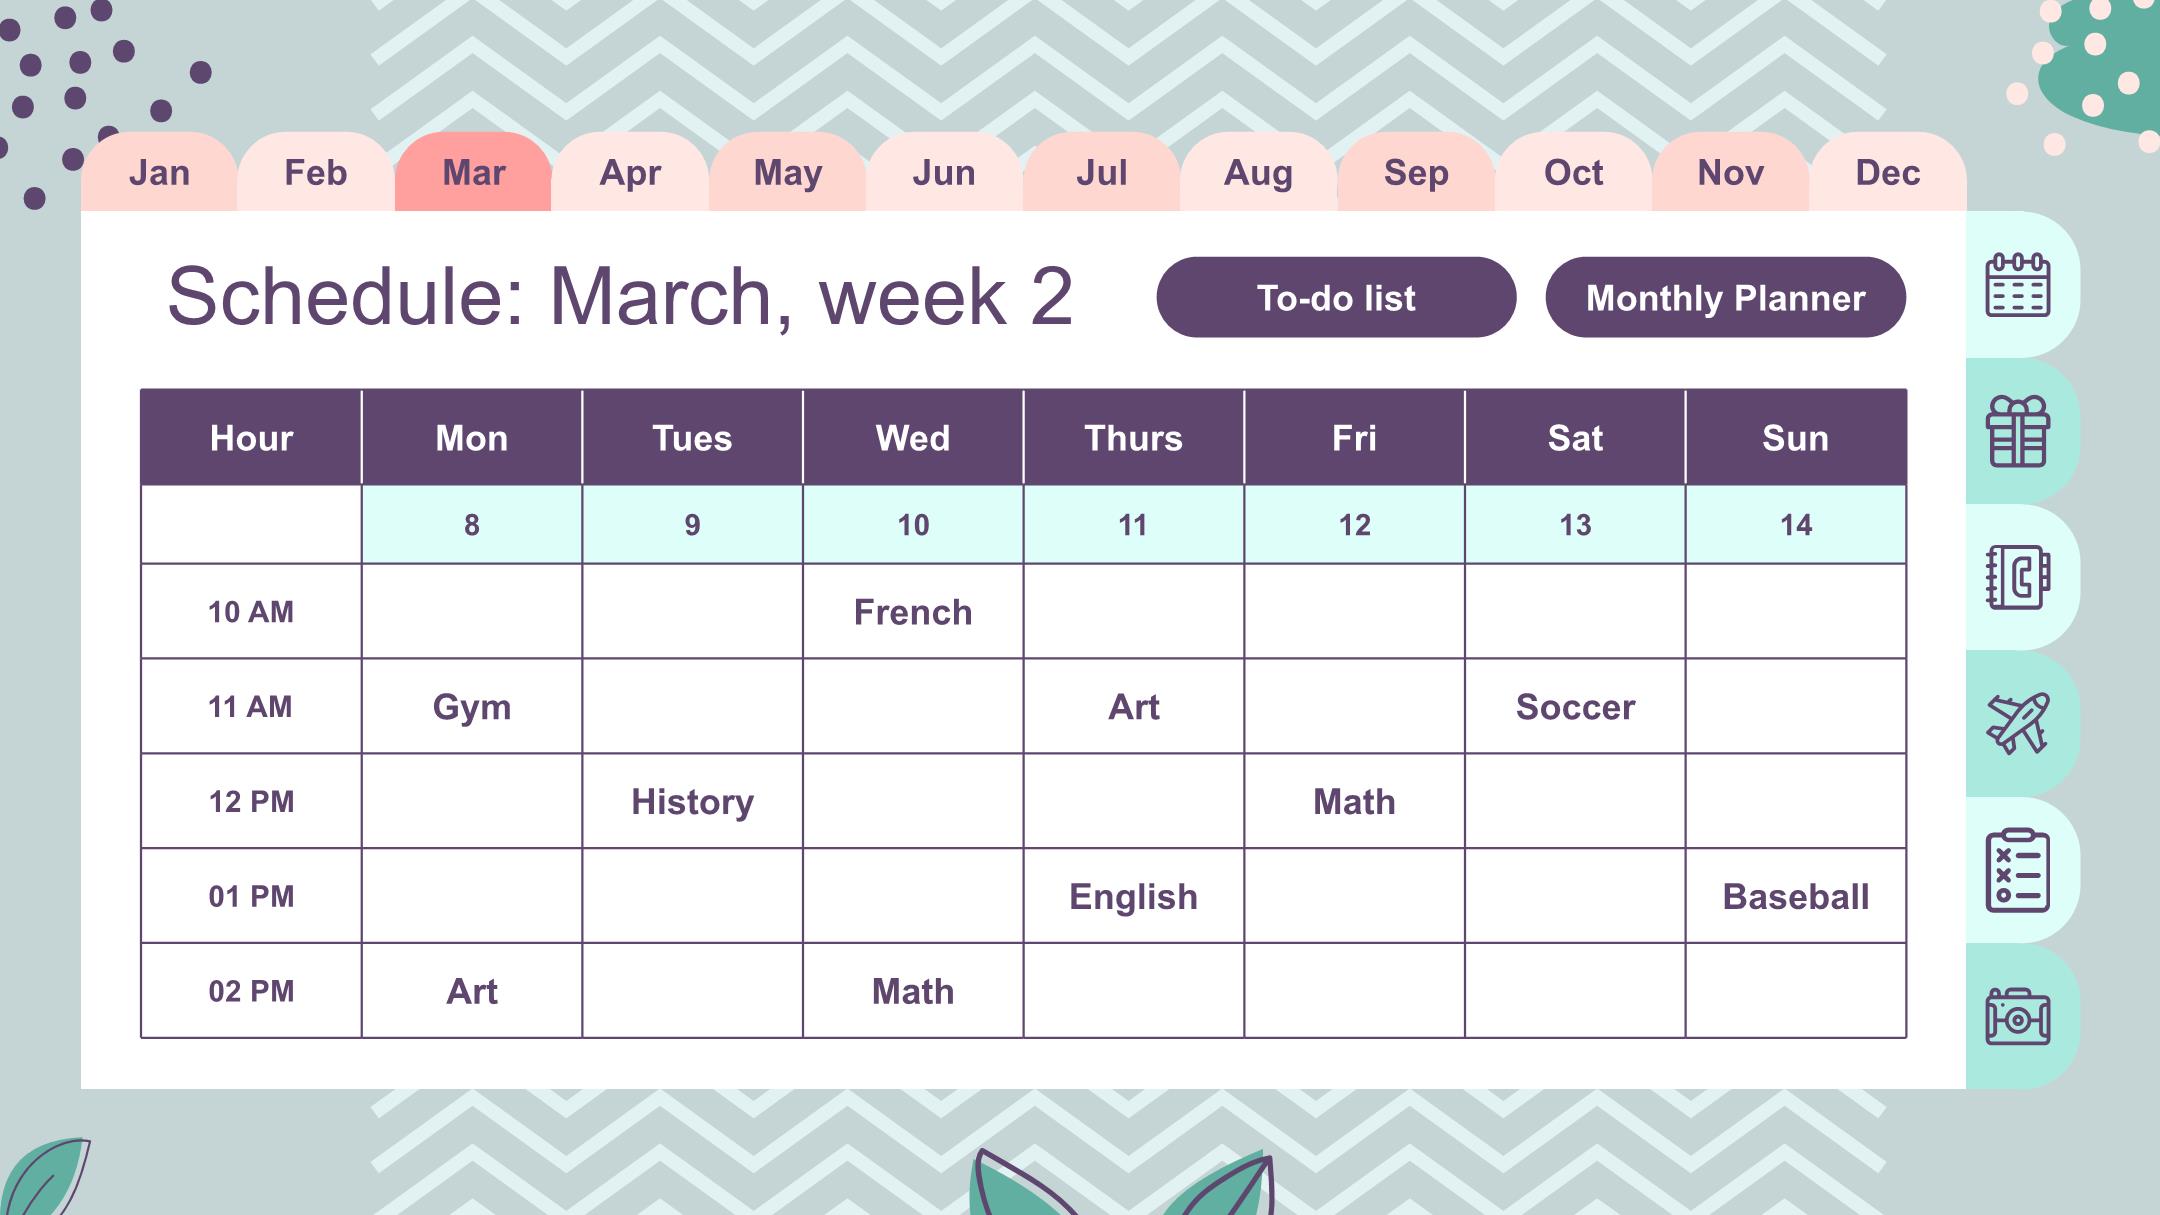The height and width of the screenshot is (1215, 2160).
Task: Open the phone address book icon
Action: (x=2017, y=577)
